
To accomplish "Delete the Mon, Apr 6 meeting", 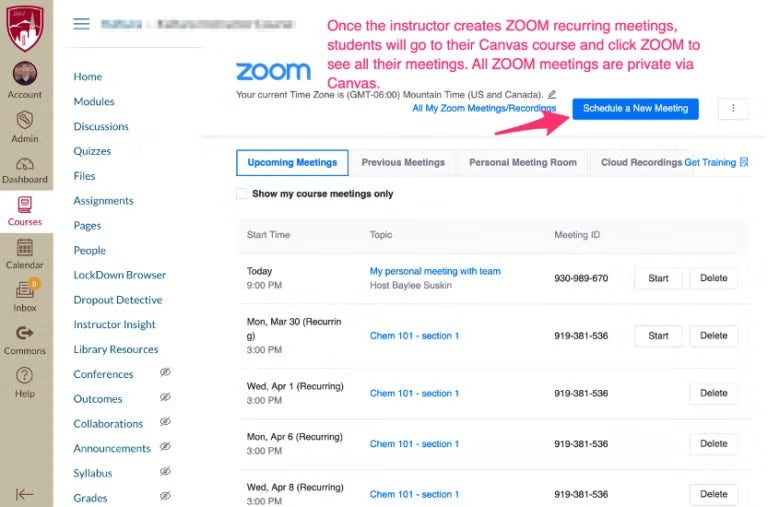I will click(713, 444).
